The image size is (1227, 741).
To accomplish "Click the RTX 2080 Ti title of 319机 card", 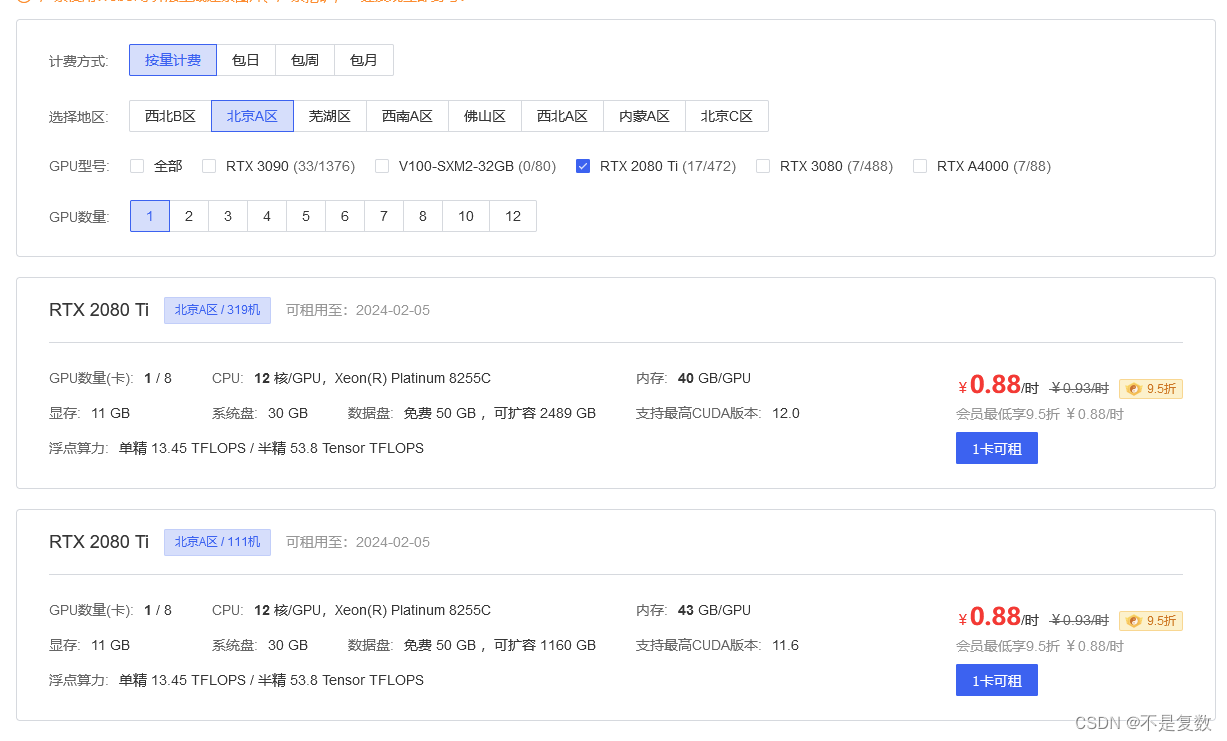I will [x=99, y=310].
